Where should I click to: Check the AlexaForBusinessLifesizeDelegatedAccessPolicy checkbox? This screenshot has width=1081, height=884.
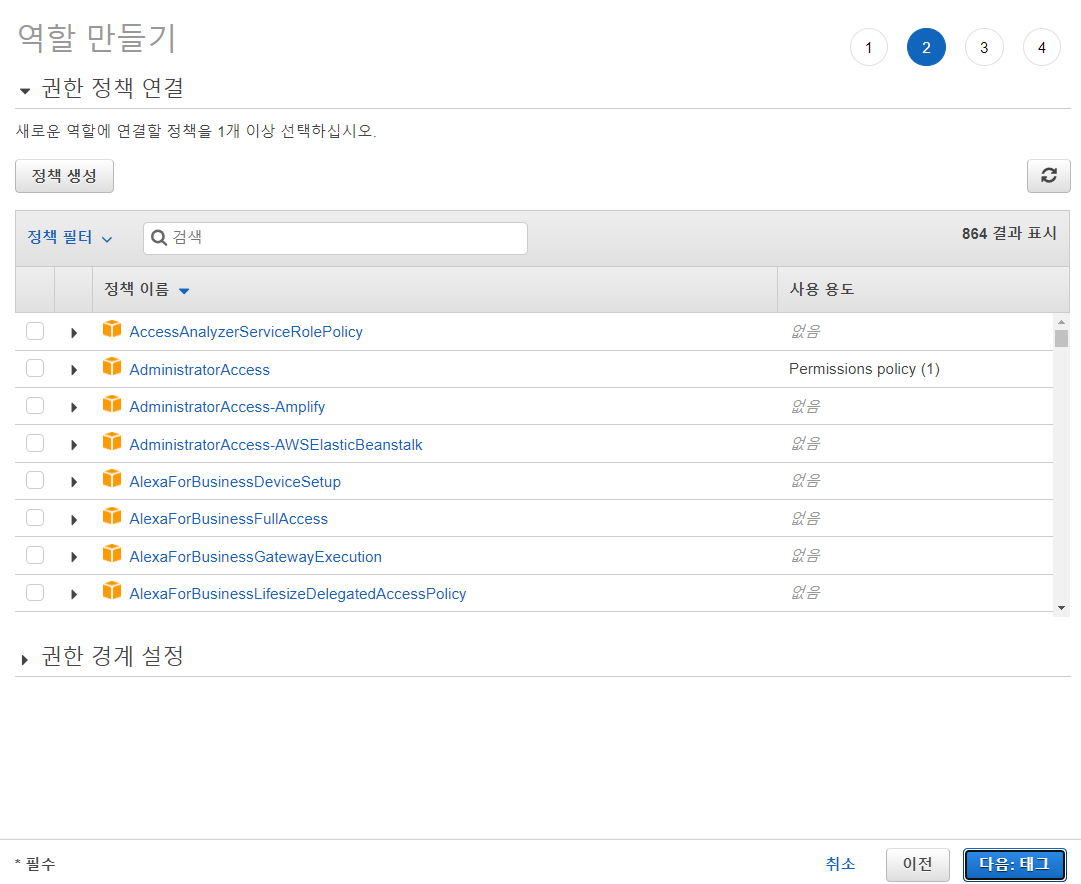[x=35, y=592]
